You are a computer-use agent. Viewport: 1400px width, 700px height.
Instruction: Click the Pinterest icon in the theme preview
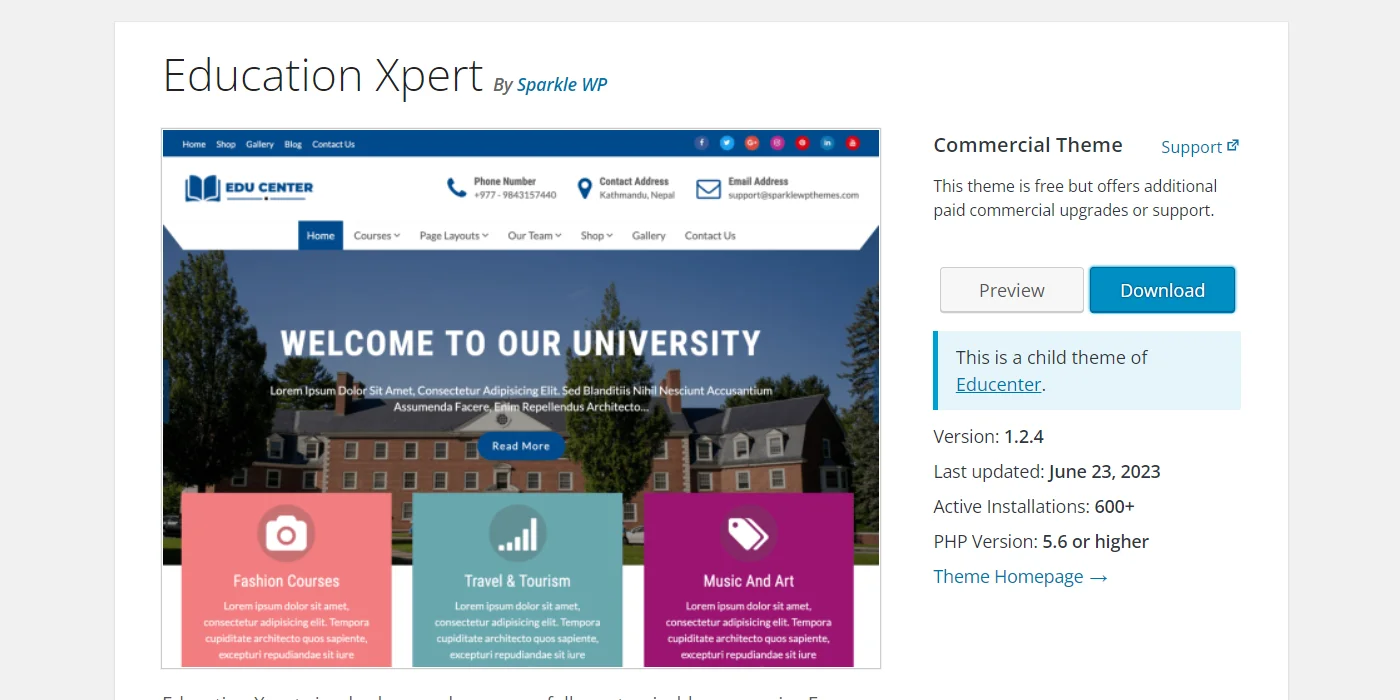(x=802, y=143)
